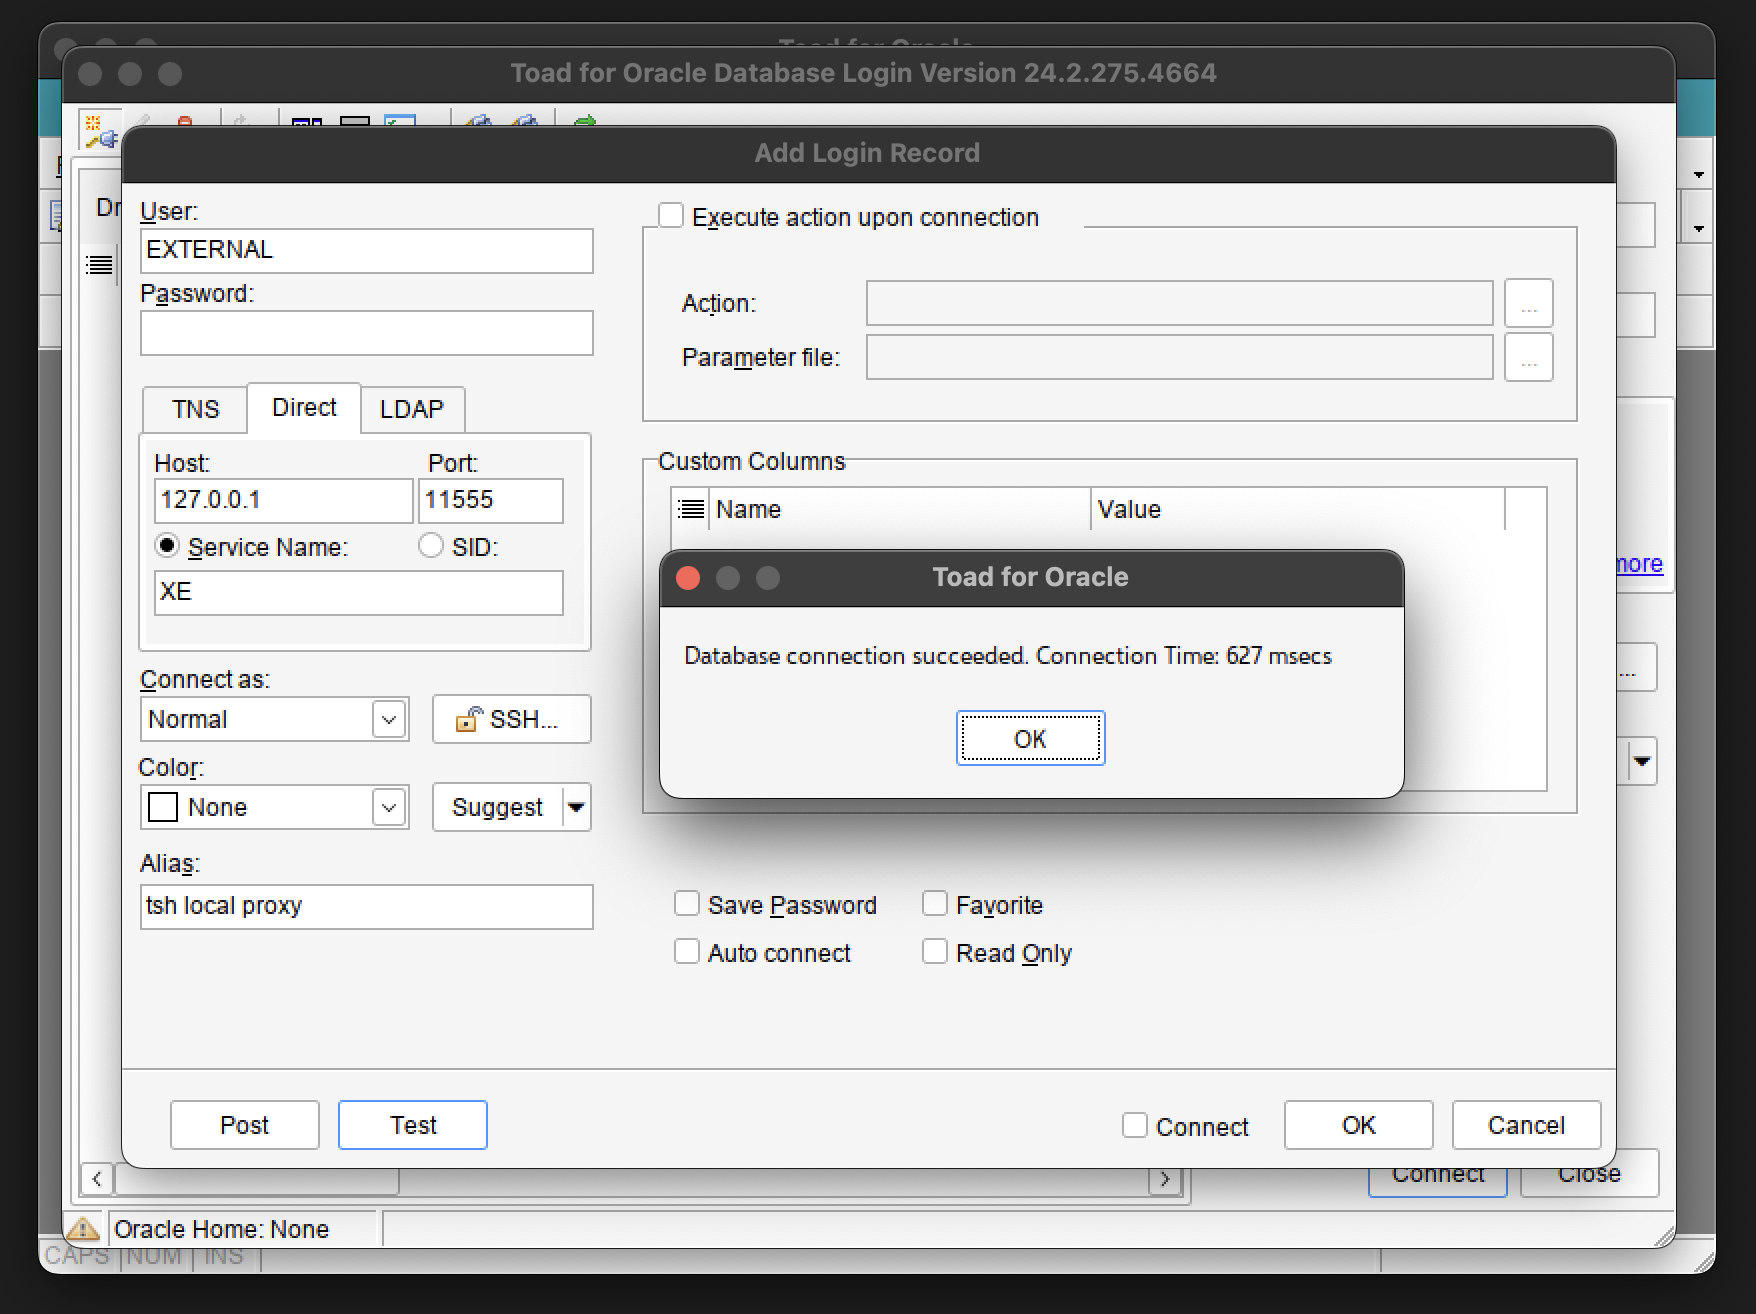Click the browse button beside Action field
1756x1314 pixels.
1528,303
